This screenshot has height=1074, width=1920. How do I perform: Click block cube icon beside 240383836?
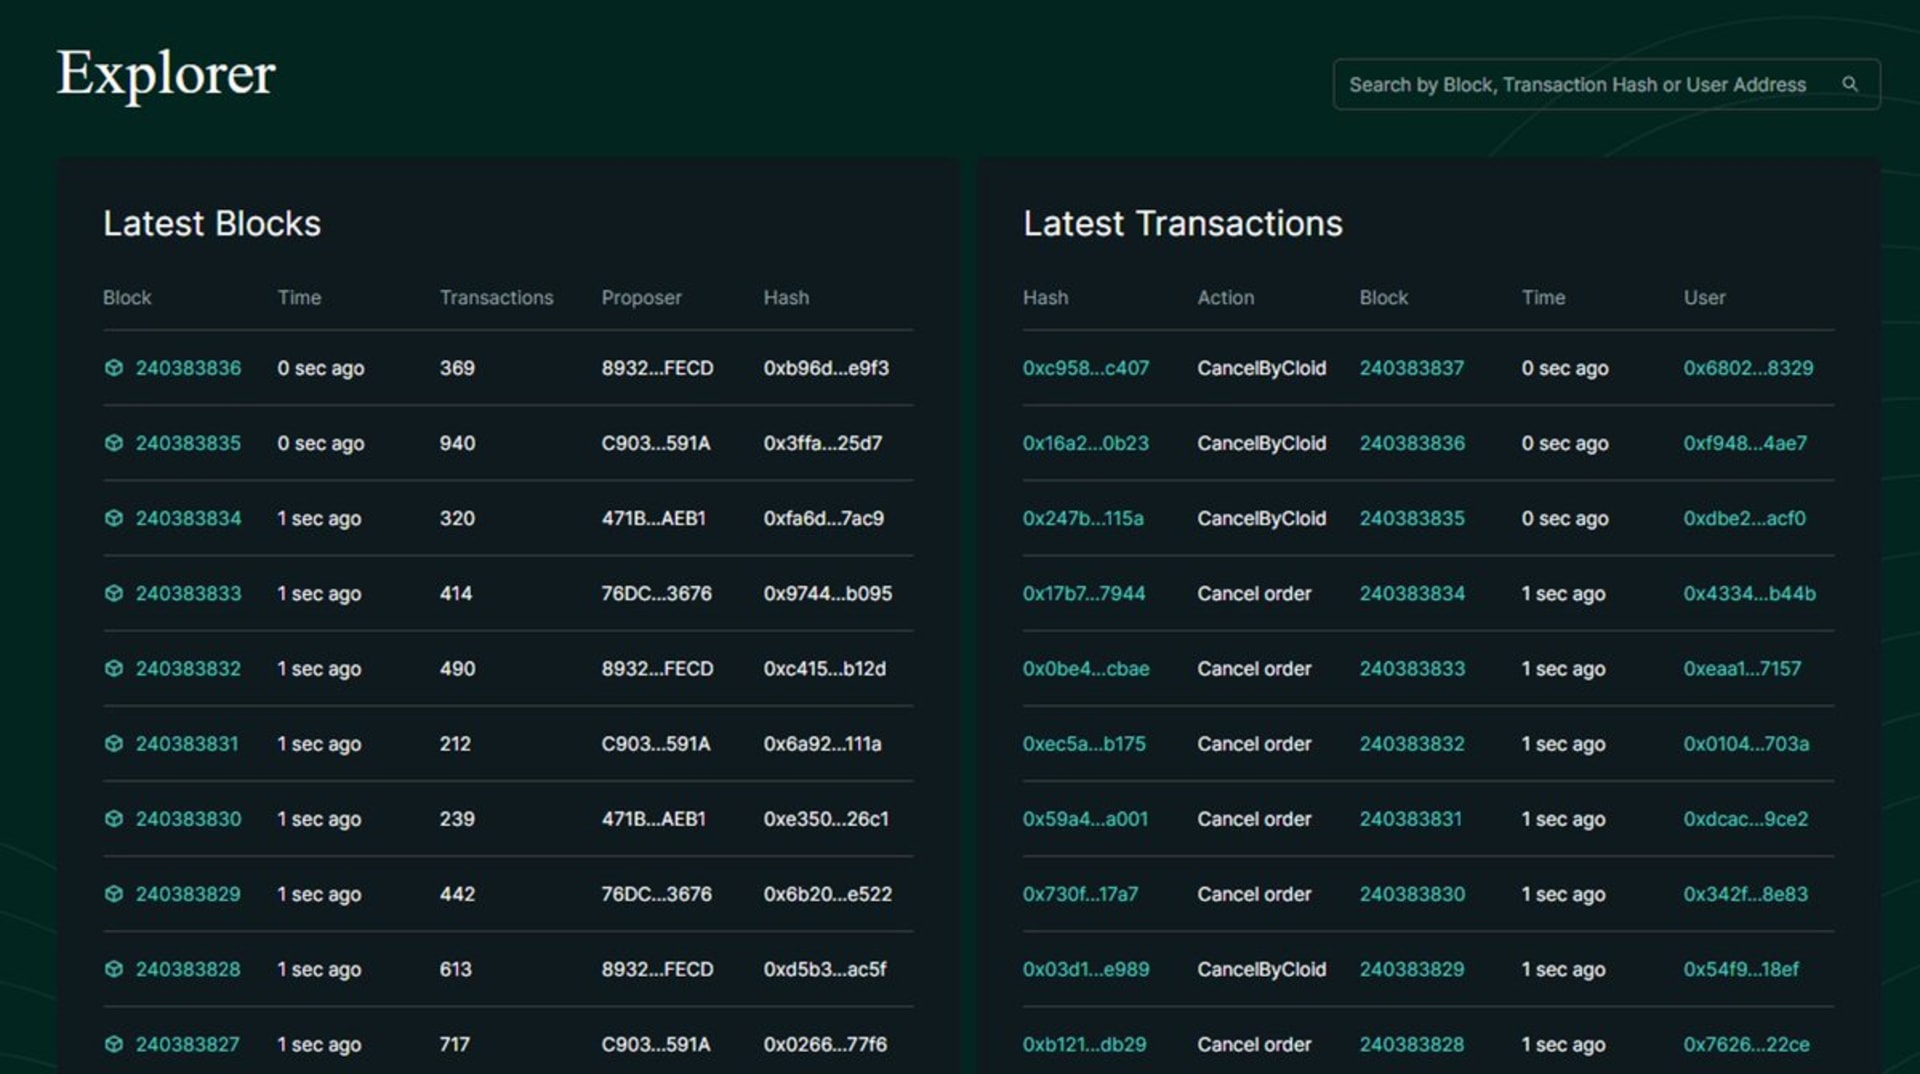pos(114,368)
